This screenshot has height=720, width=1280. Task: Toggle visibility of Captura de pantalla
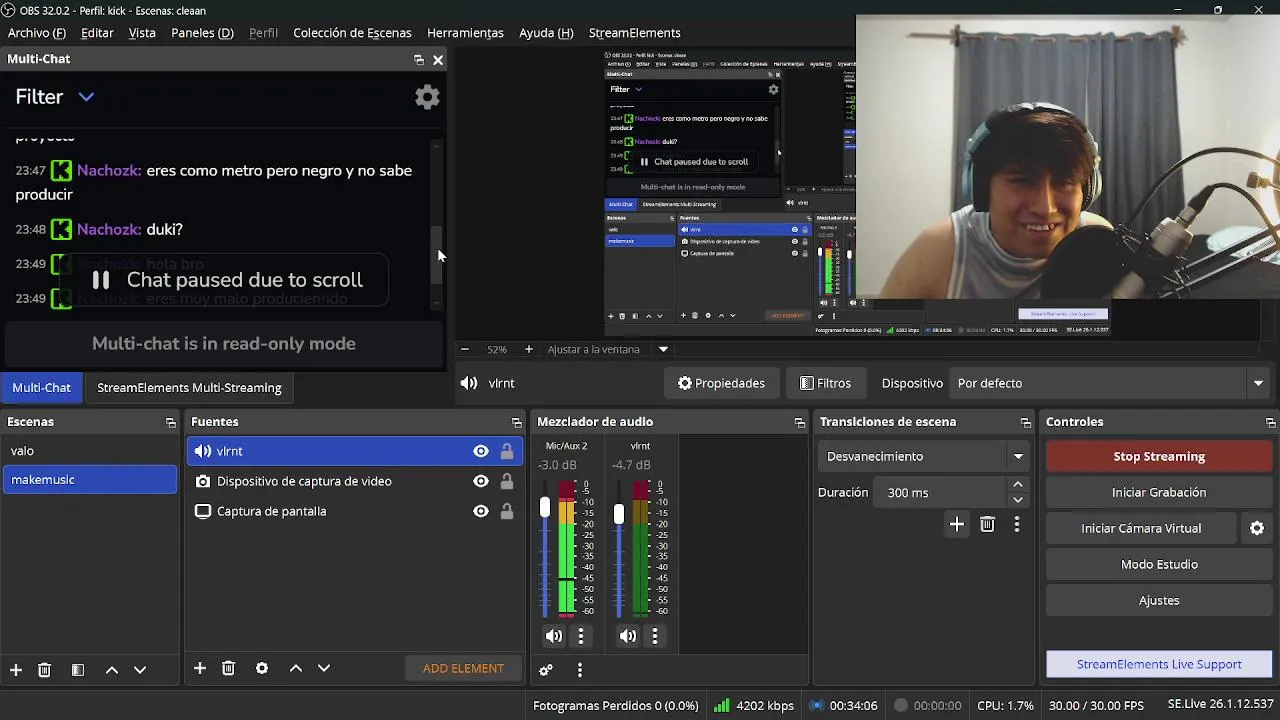click(x=481, y=511)
